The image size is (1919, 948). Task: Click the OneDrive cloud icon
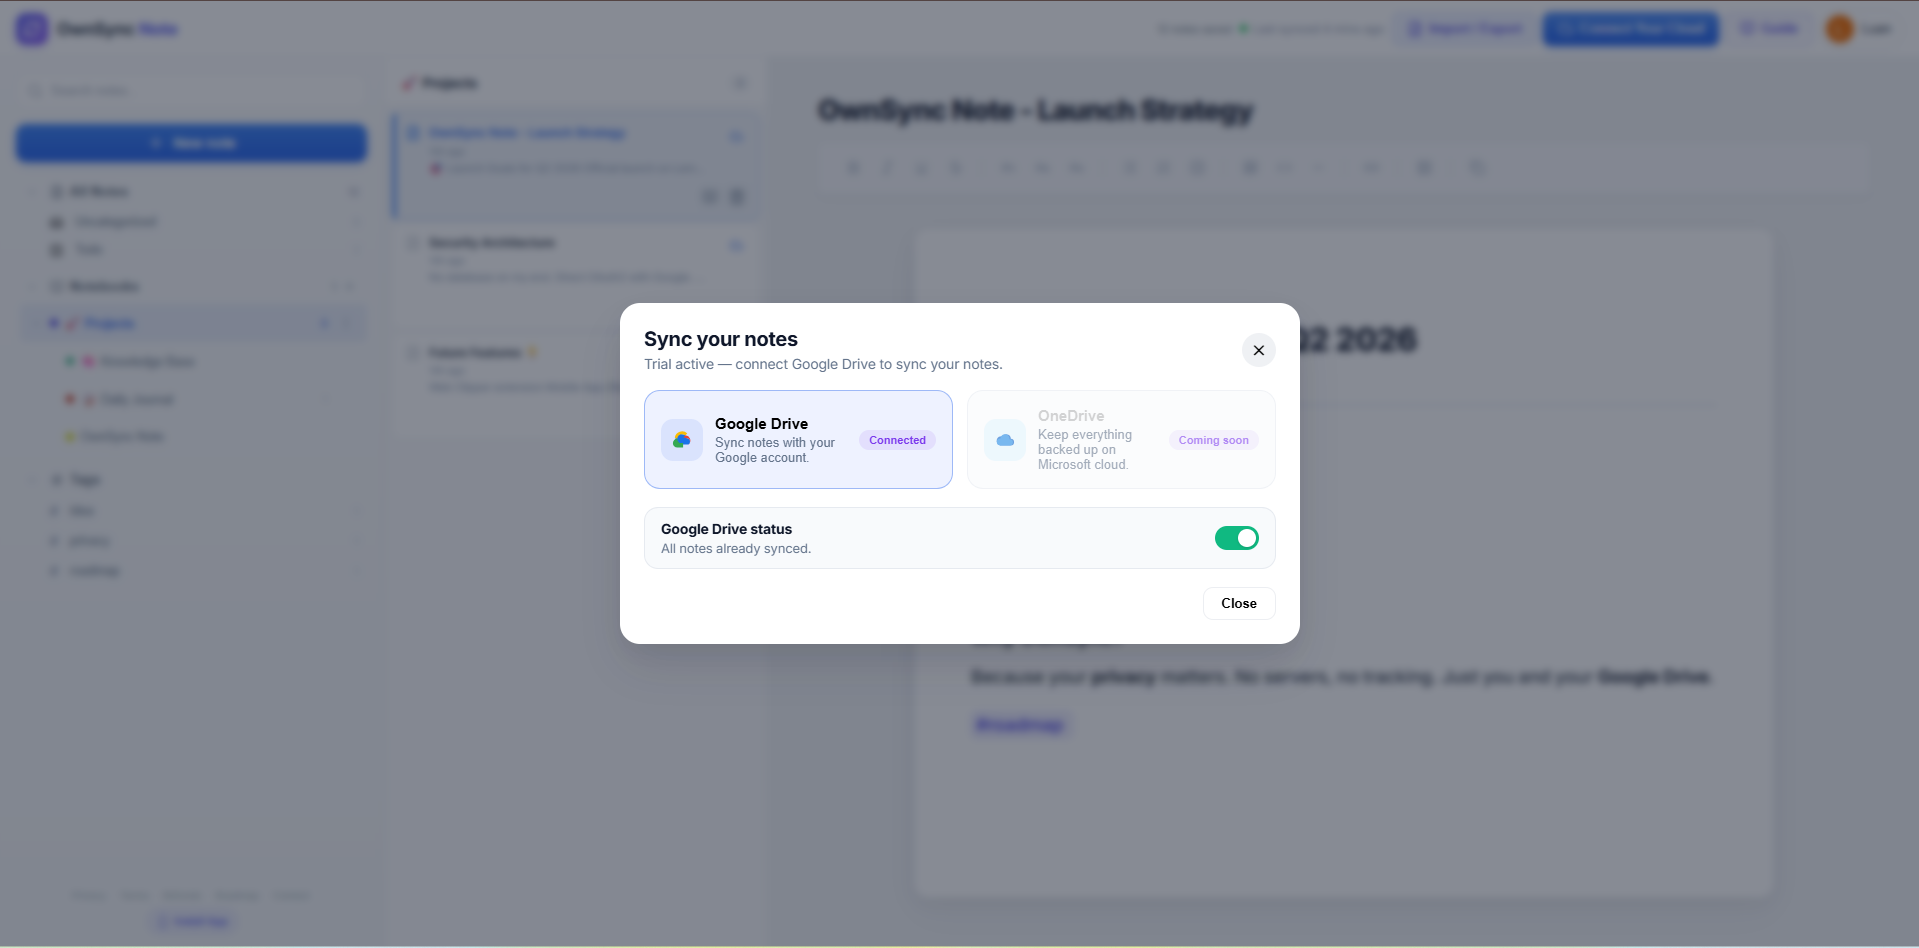point(1004,439)
